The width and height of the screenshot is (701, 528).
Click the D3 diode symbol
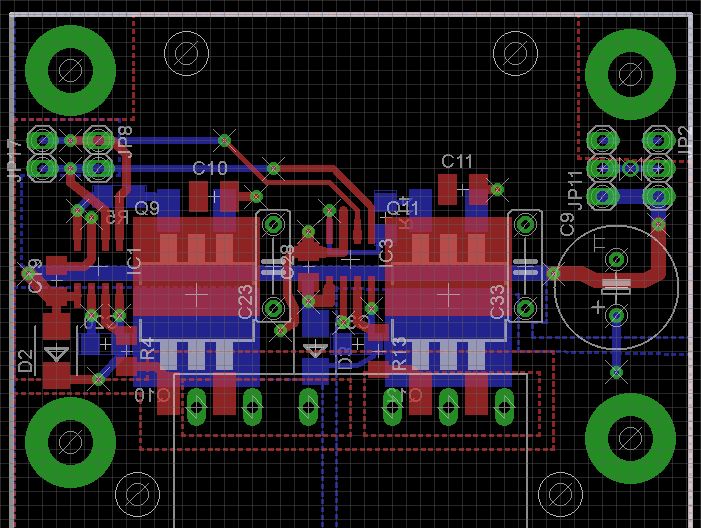[x=315, y=349]
